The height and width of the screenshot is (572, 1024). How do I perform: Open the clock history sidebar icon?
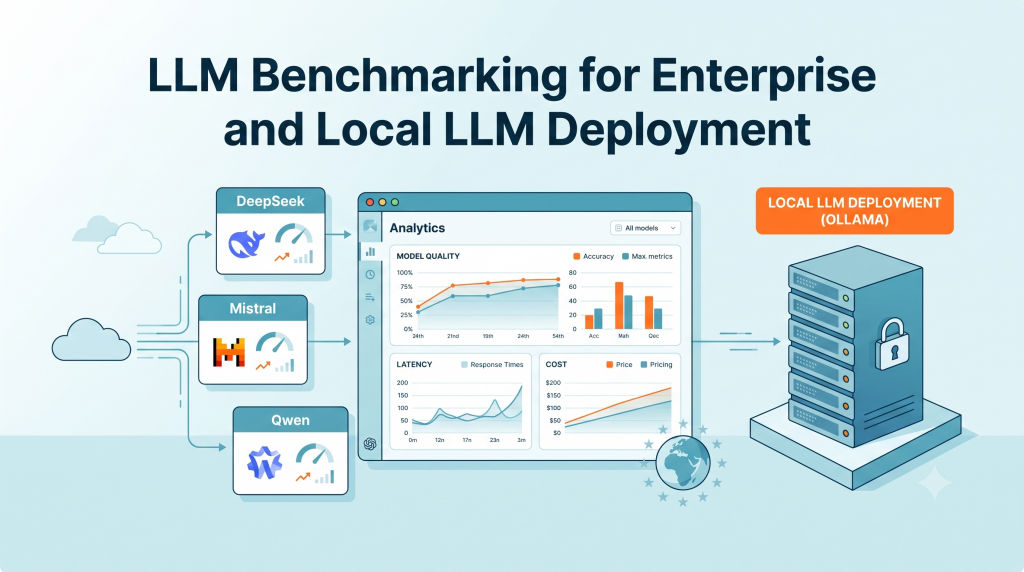point(370,274)
